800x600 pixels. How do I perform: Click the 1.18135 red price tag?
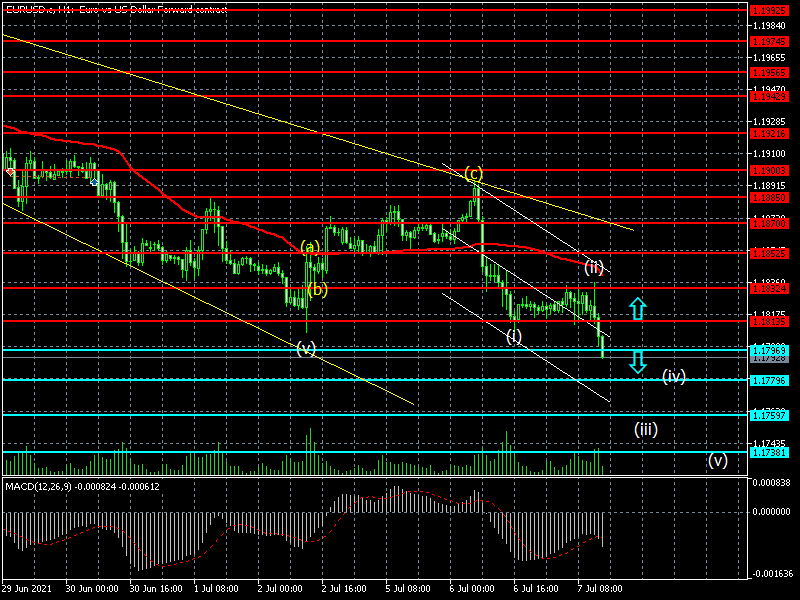point(769,321)
